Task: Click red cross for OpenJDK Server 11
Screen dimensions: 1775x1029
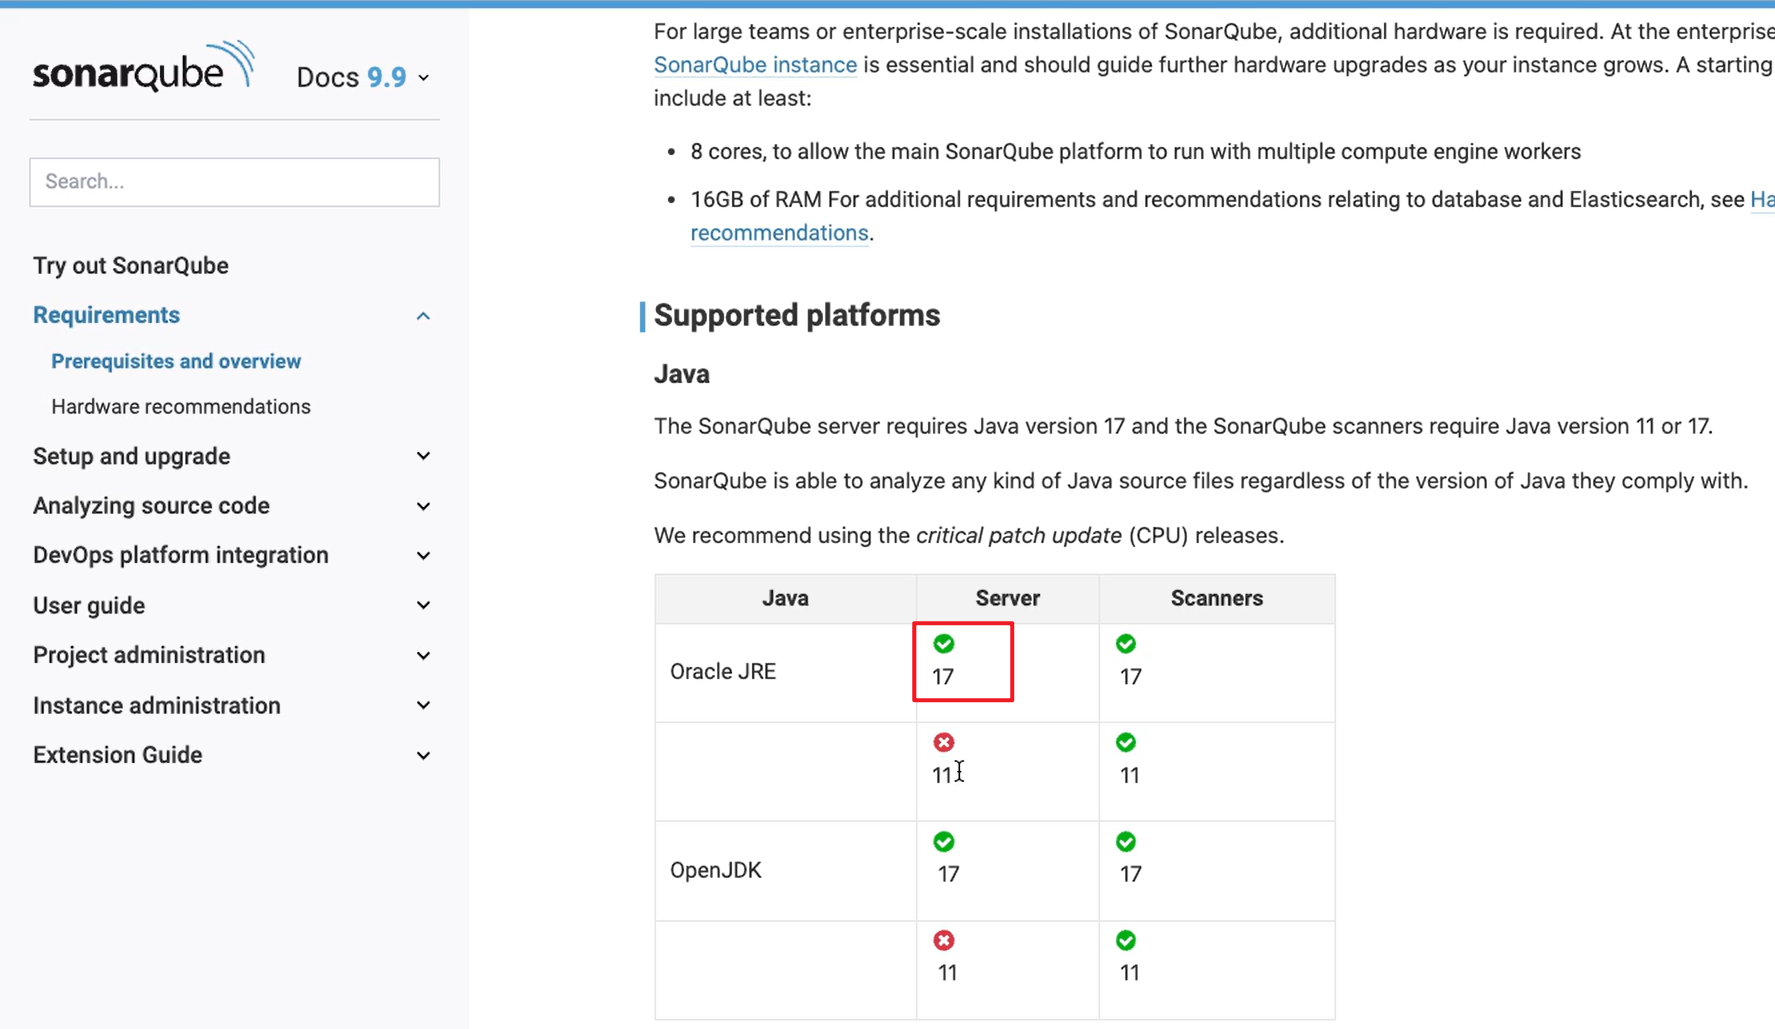Action: click(944, 940)
